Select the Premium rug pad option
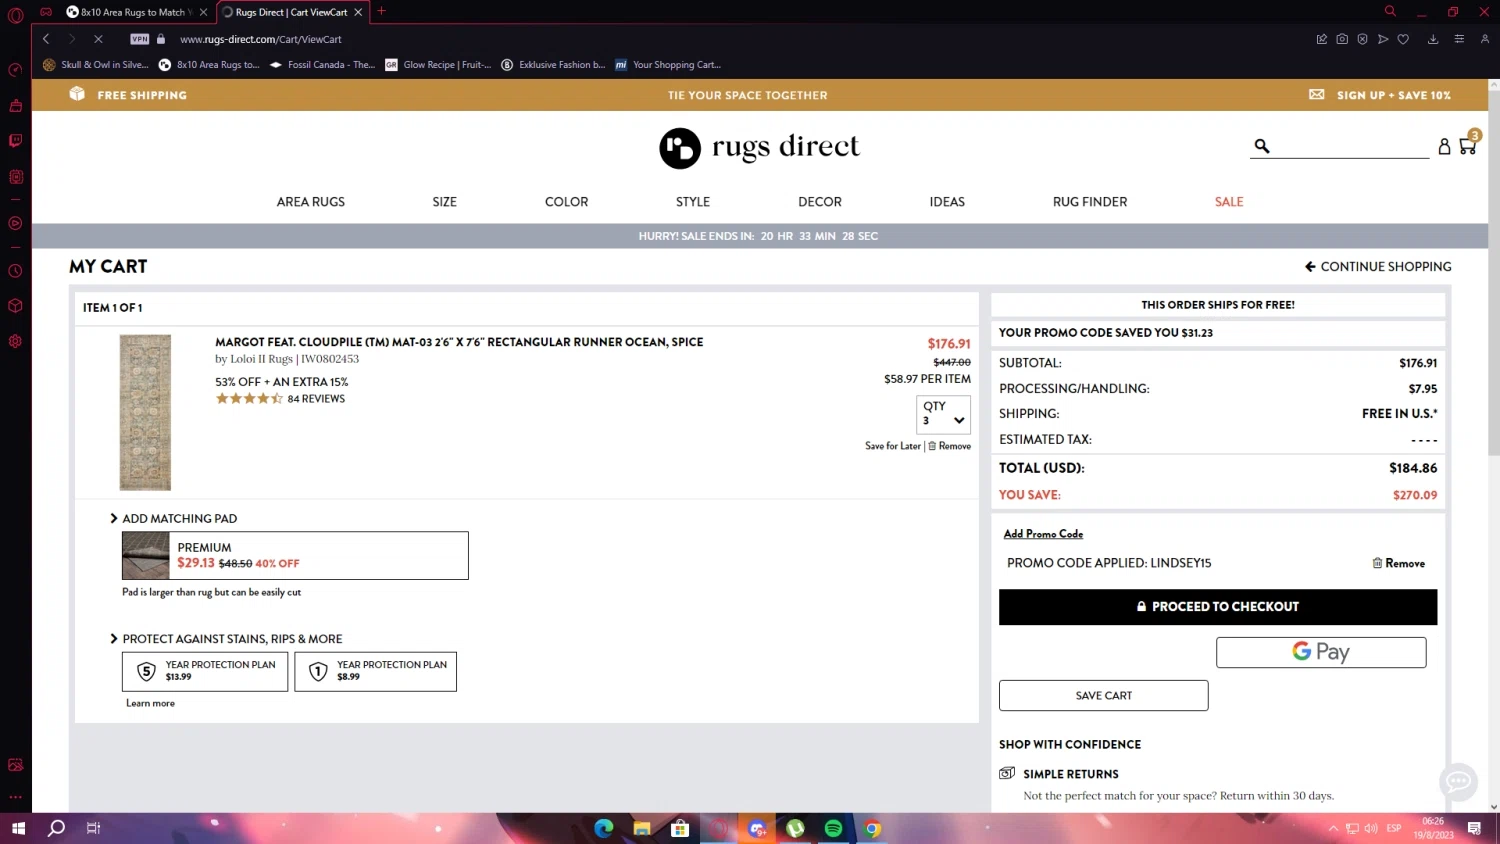The height and width of the screenshot is (844, 1500). pyautogui.click(x=295, y=556)
